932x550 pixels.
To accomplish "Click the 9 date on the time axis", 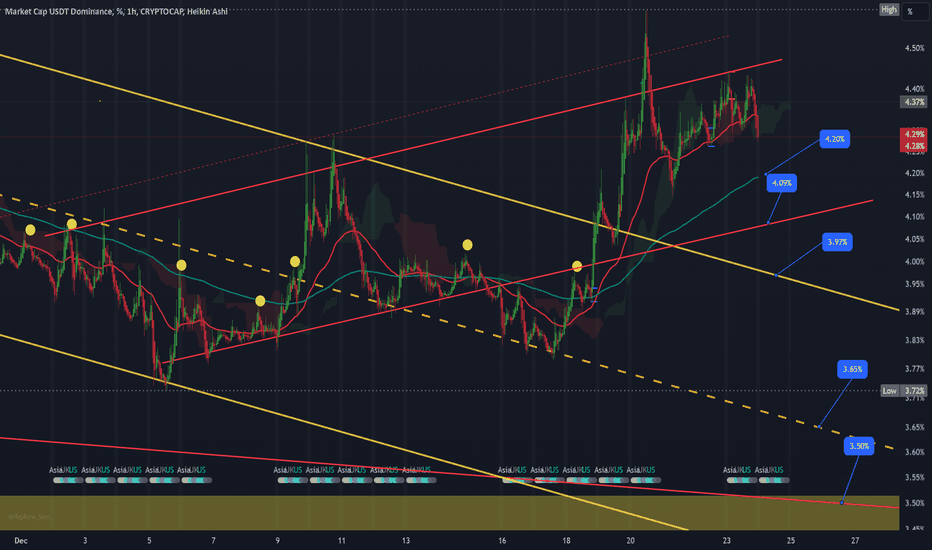I will (x=278, y=540).
